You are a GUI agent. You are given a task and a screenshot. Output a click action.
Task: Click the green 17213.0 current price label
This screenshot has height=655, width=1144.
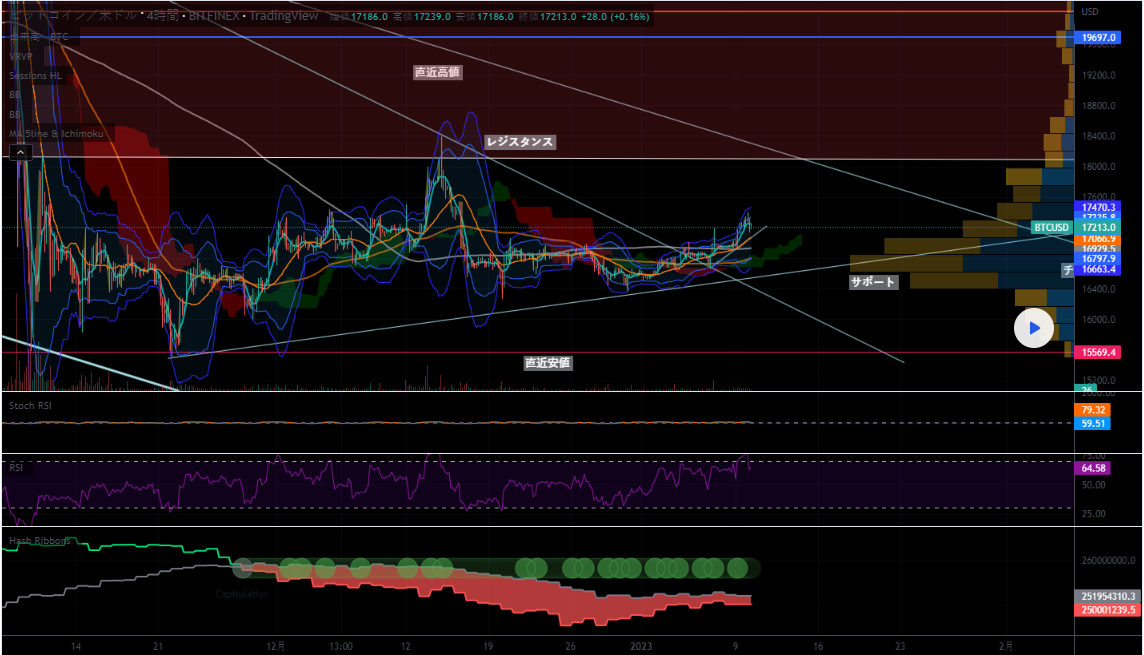(1098, 228)
